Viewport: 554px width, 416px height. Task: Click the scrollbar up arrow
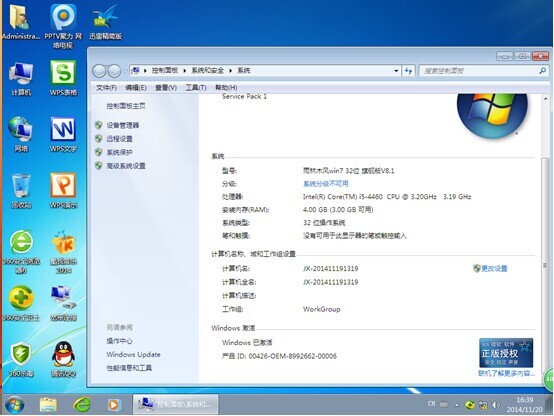coord(545,99)
